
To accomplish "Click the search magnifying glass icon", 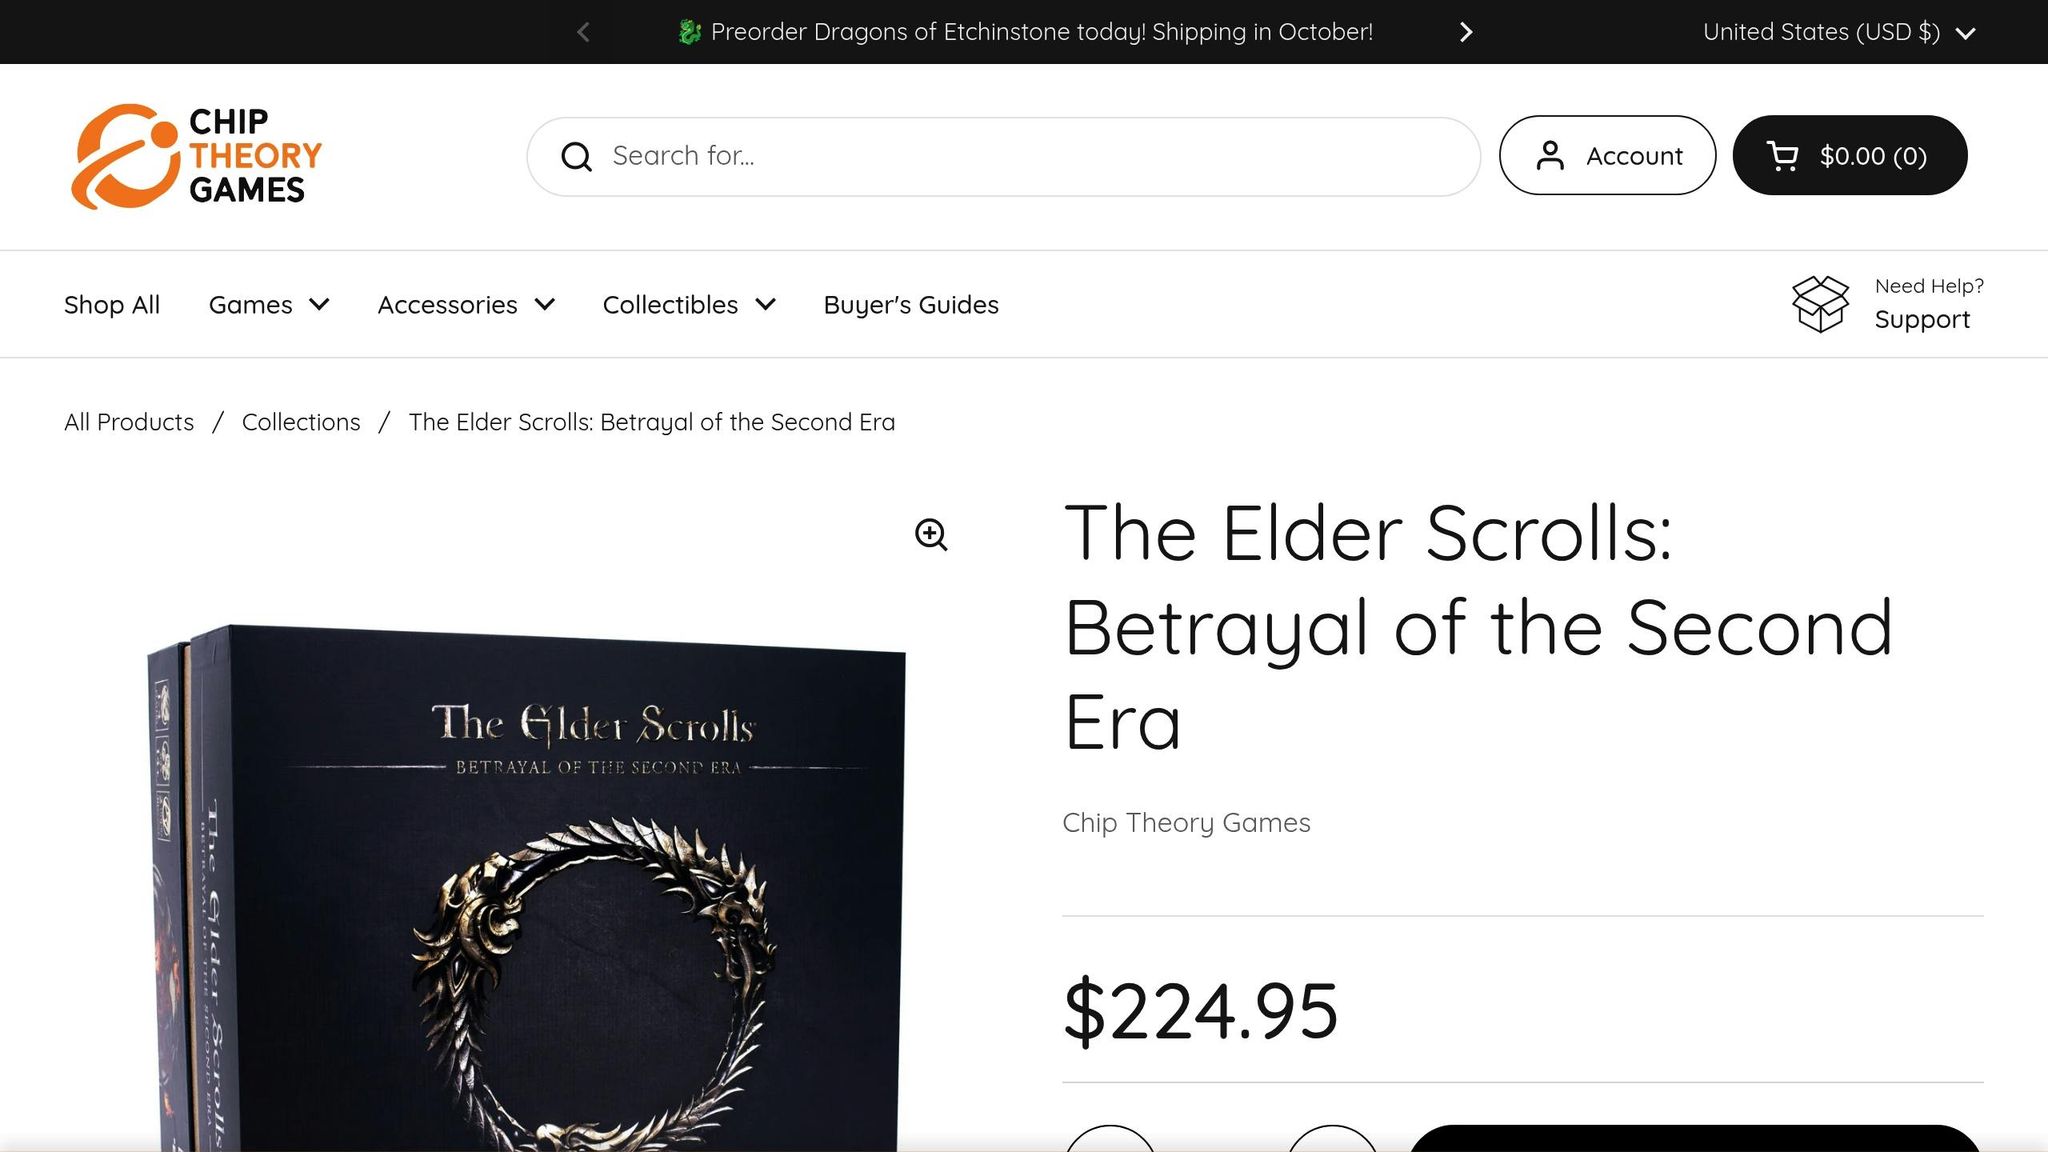I will (576, 156).
